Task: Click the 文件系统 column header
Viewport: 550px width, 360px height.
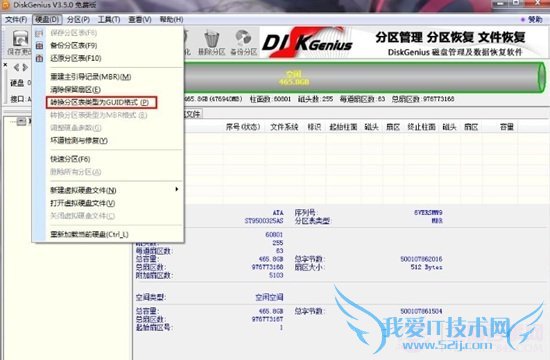Action: [x=284, y=127]
